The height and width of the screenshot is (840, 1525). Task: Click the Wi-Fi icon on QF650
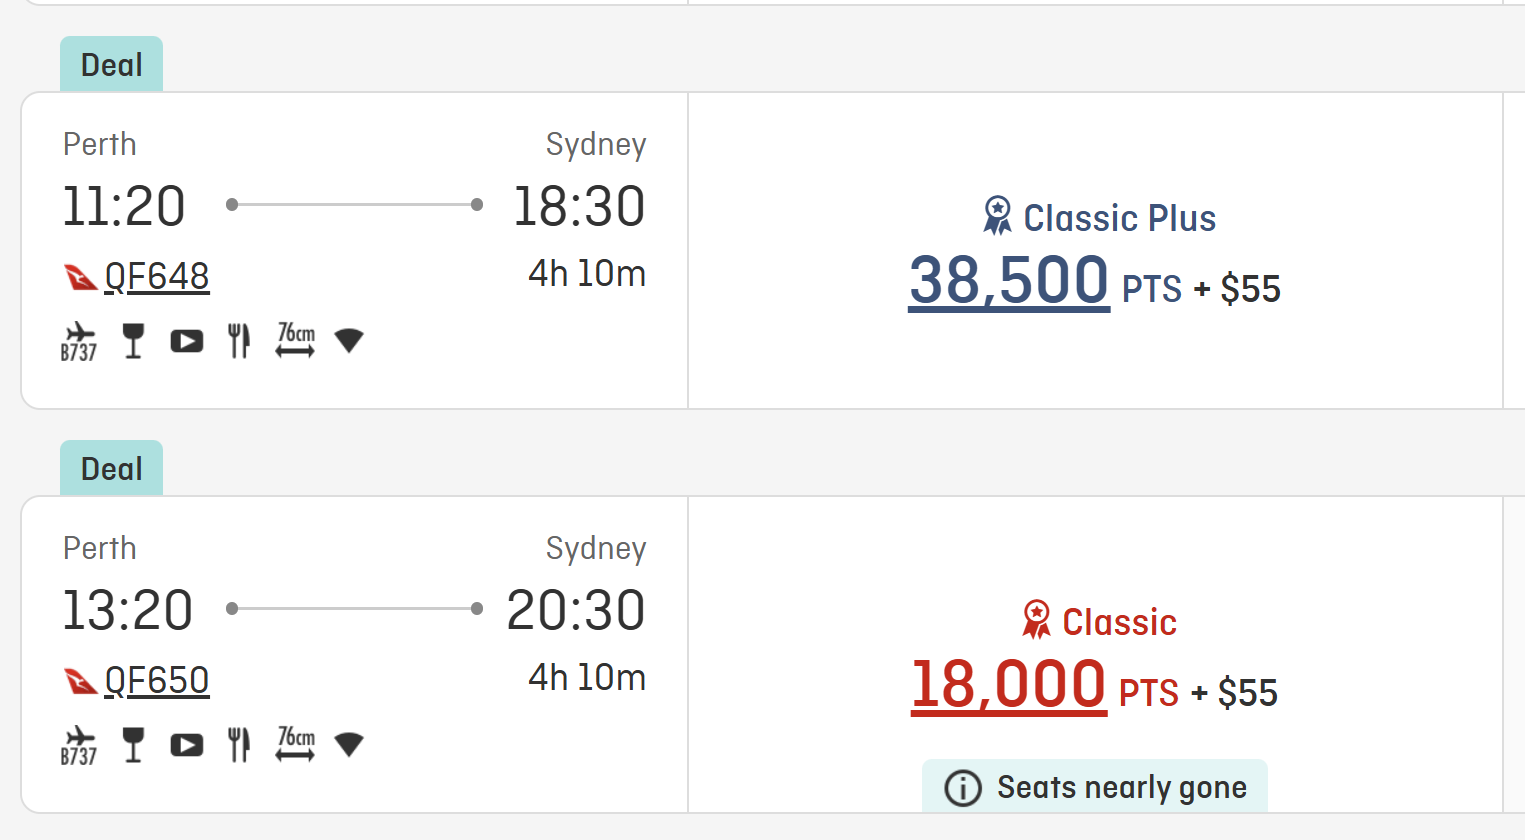349,745
